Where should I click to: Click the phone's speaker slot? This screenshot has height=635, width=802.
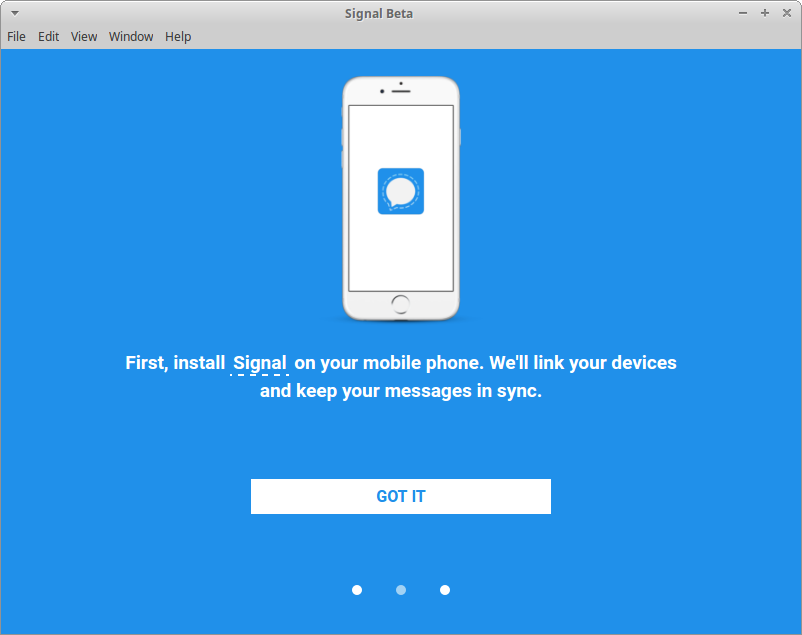point(401,89)
